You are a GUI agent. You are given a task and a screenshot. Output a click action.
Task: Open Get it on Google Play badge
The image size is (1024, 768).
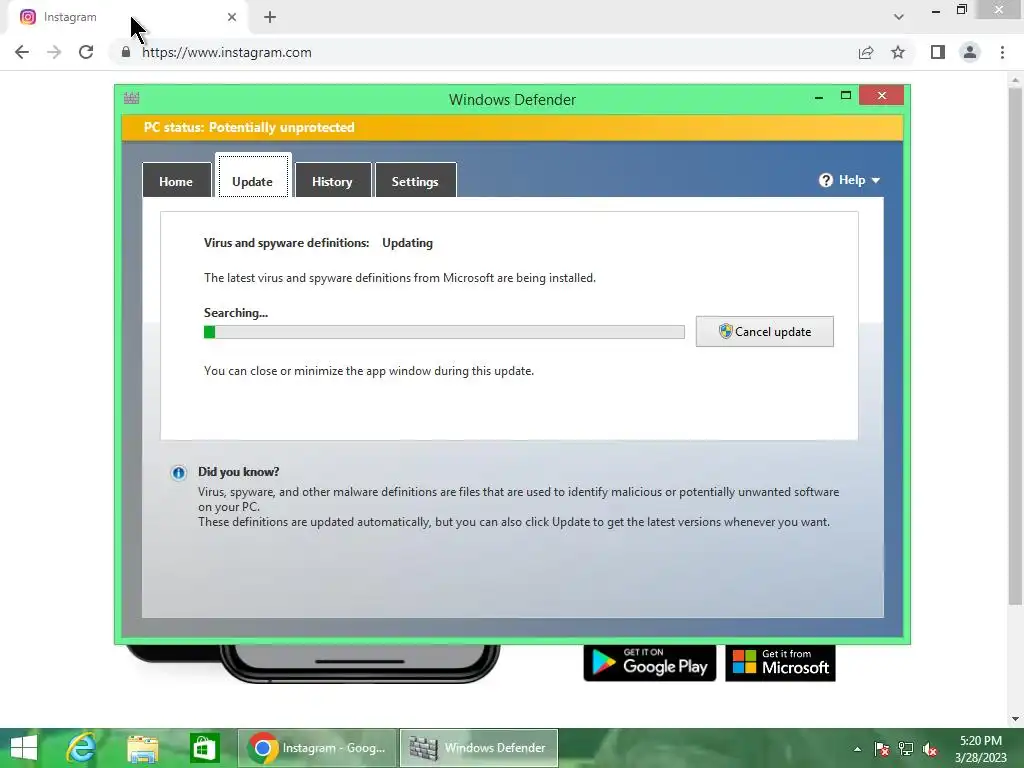[x=650, y=663]
